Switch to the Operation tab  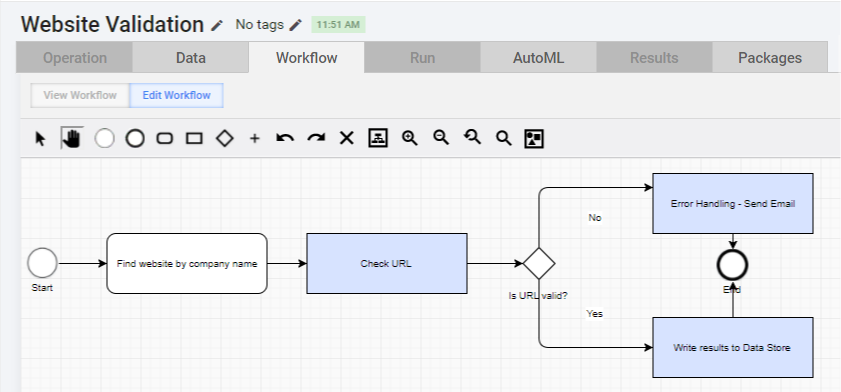coord(75,58)
